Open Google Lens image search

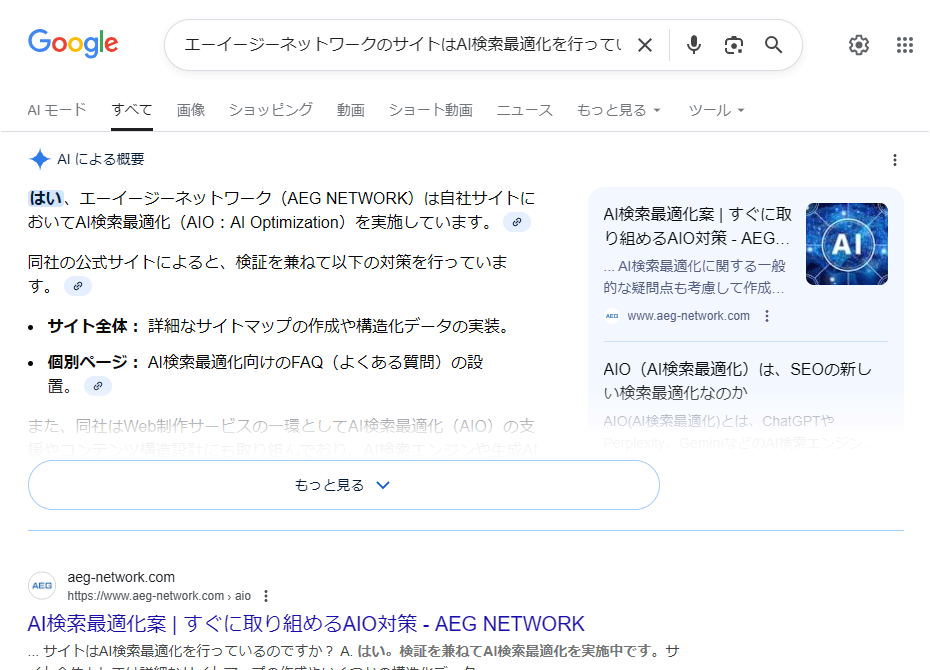point(733,44)
